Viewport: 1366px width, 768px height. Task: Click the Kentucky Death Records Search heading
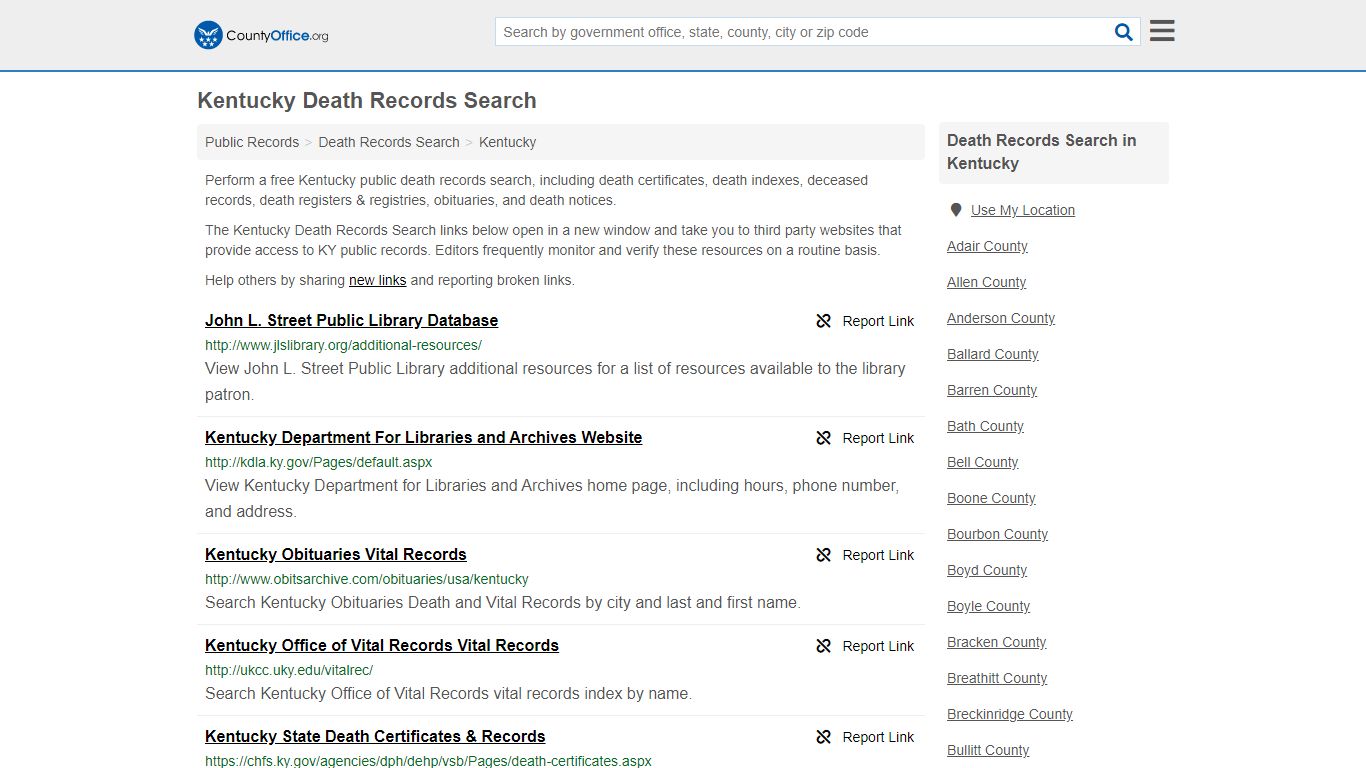(367, 101)
